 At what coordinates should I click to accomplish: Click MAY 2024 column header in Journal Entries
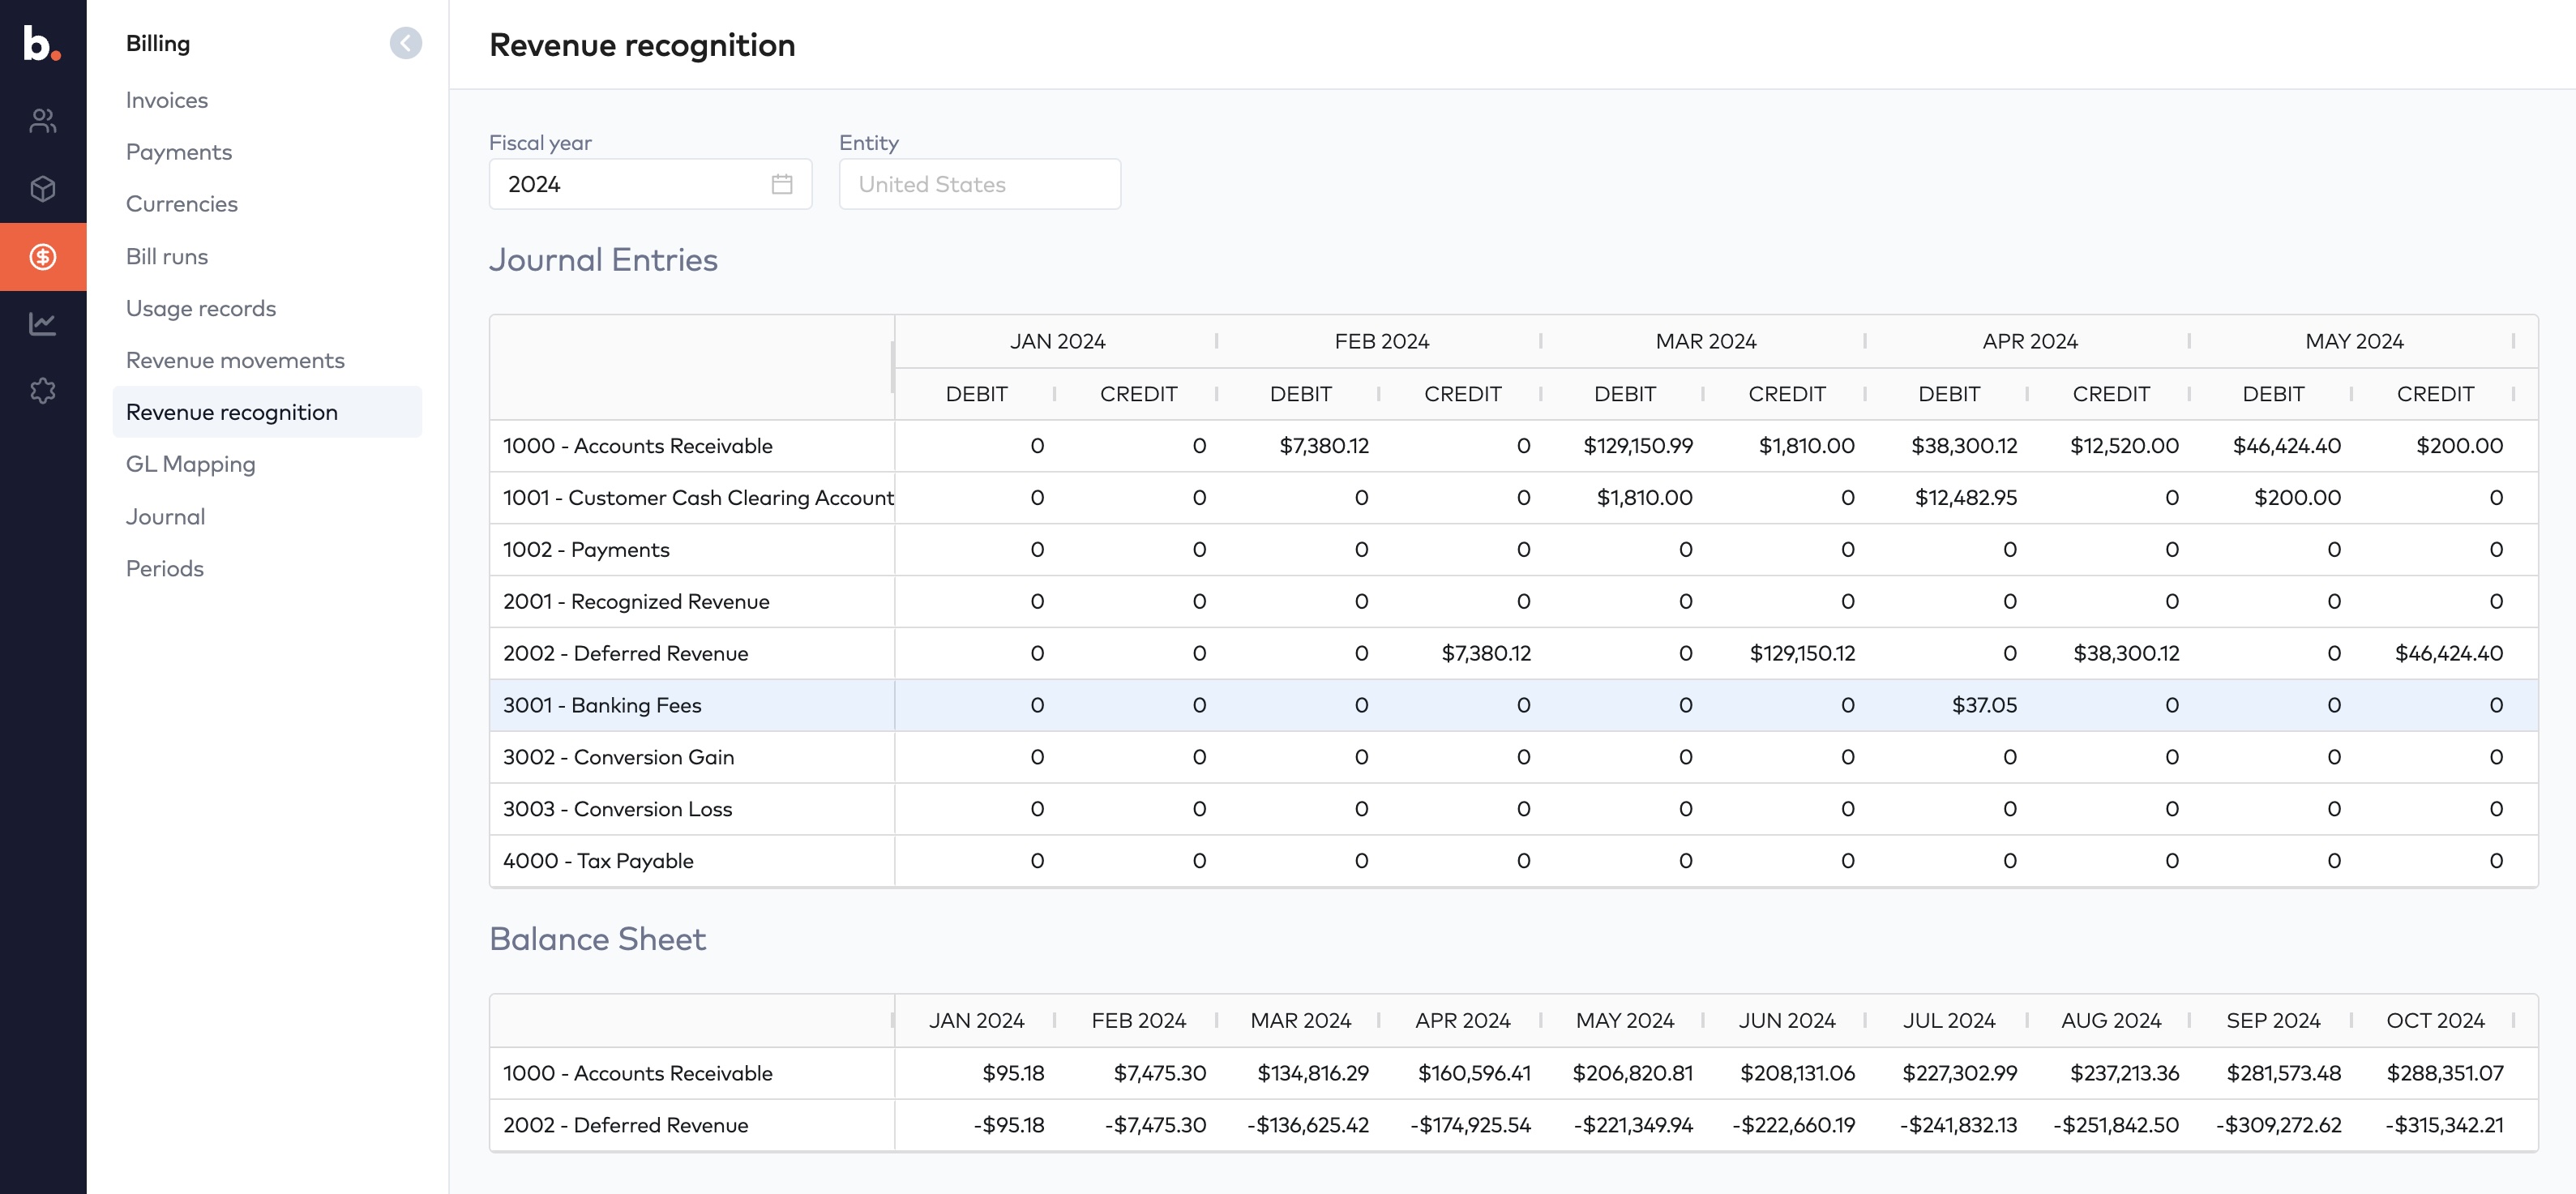tap(2354, 341)
